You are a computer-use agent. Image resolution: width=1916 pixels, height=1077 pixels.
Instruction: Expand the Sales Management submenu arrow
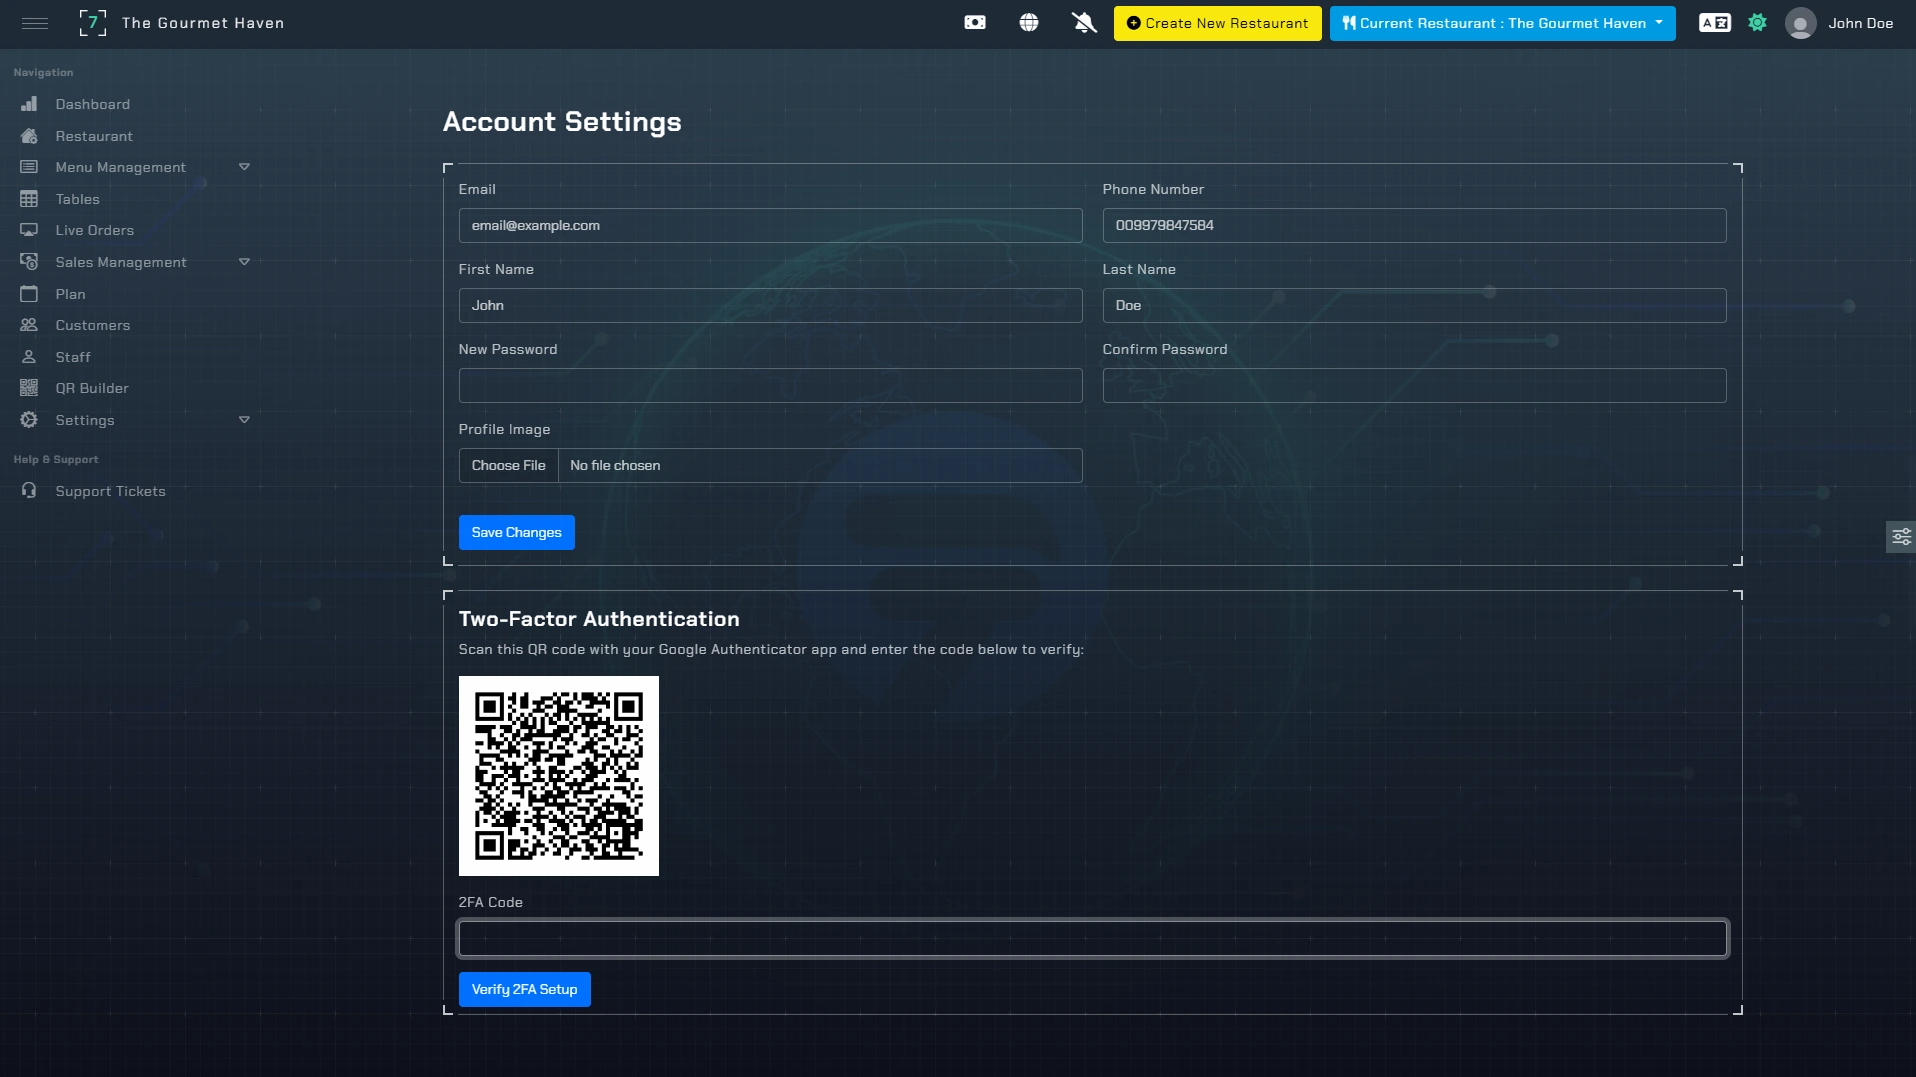coord(244,262)
